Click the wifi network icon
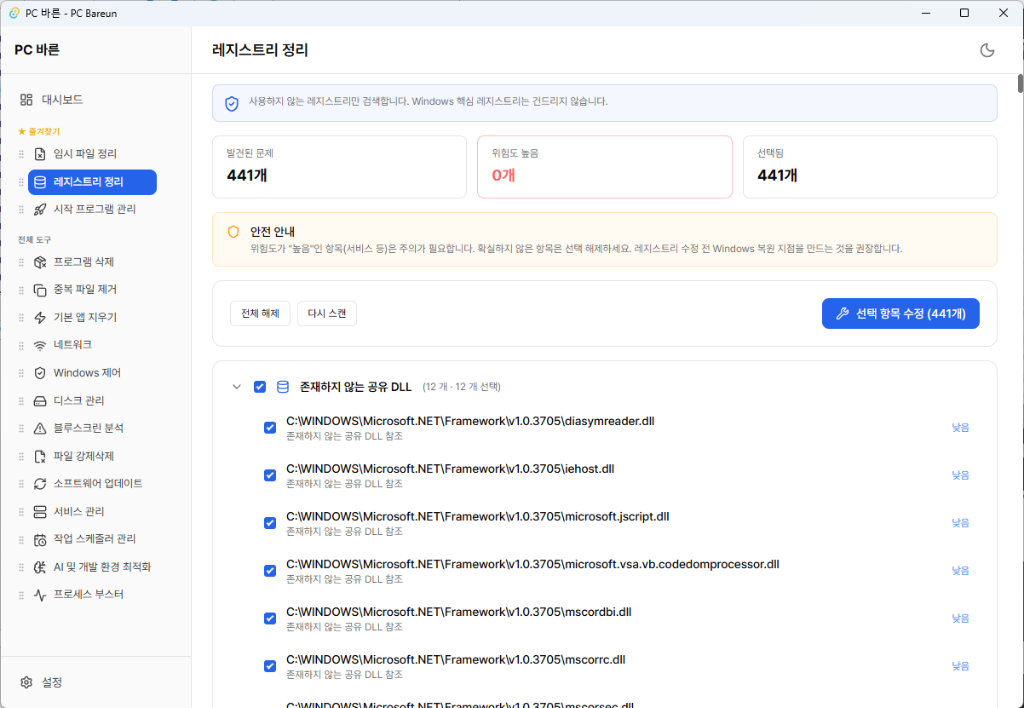This screenshot has width=1024, height=708. tap(40, 345)
